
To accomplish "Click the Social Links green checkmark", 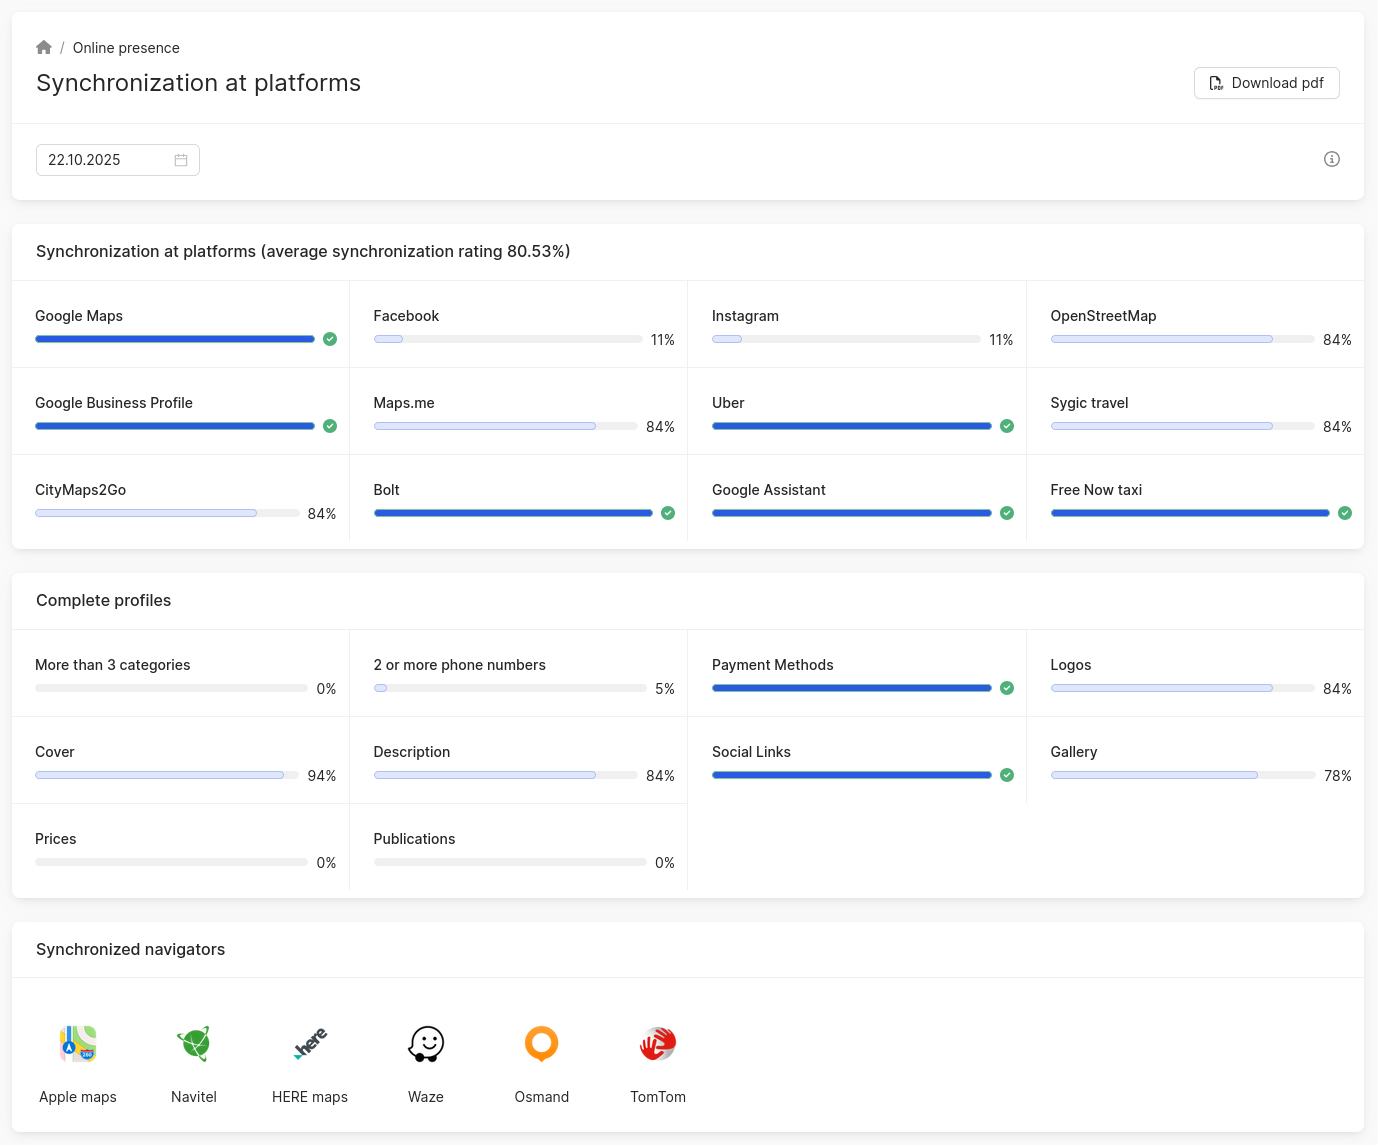I will point(1007,775).
